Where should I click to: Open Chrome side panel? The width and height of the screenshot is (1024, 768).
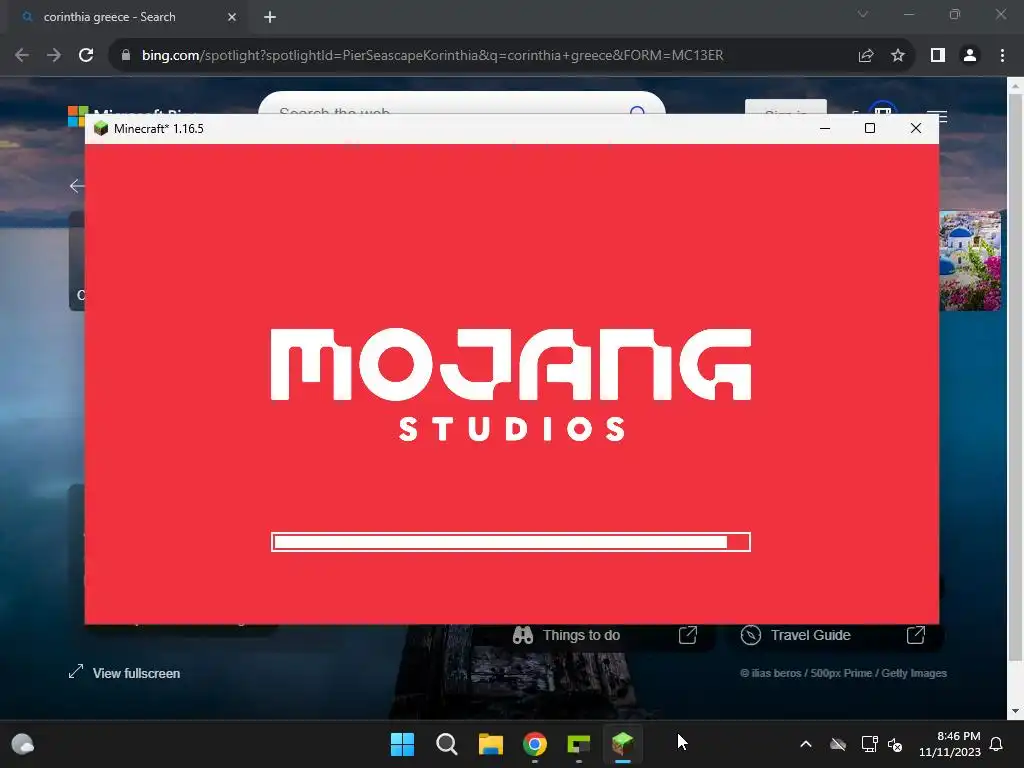(938, 56)
